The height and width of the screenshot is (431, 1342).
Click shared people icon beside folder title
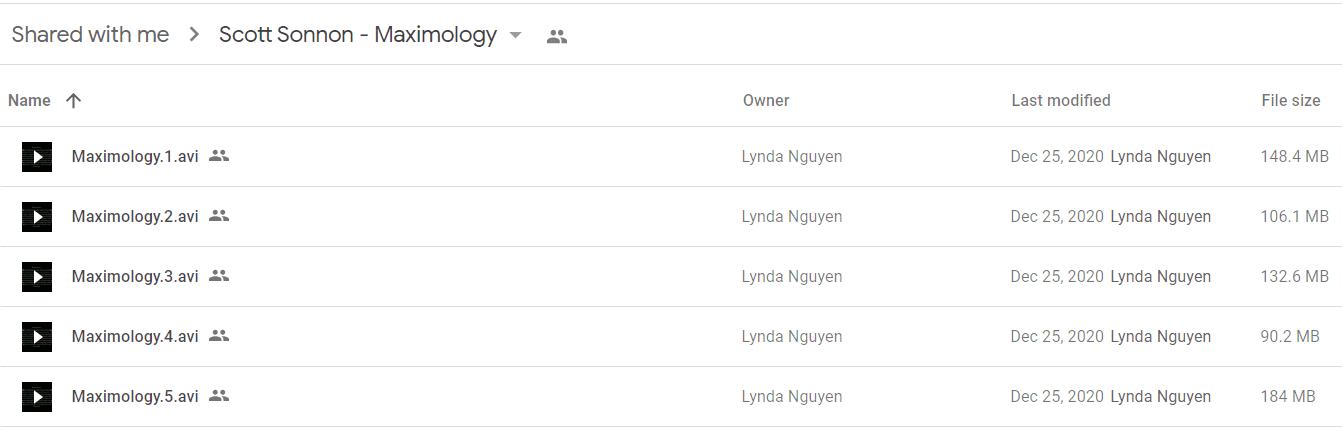coord(557,36)
